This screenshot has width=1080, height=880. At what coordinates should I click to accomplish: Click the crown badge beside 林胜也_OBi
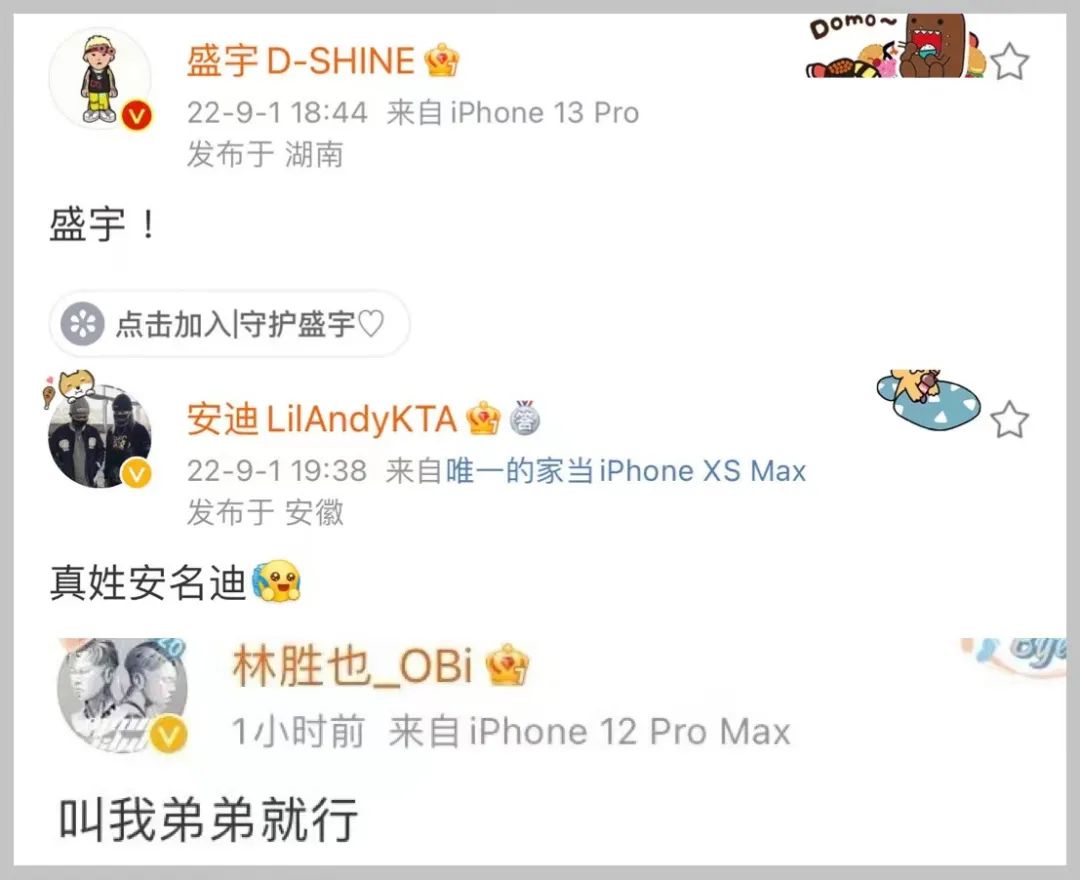click(508, 665)
